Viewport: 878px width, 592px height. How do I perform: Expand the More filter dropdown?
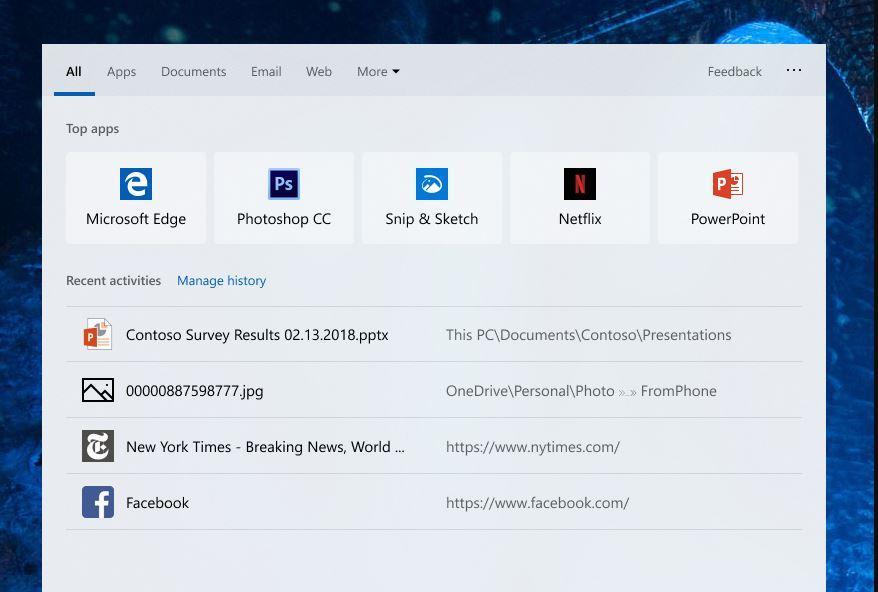378,72
